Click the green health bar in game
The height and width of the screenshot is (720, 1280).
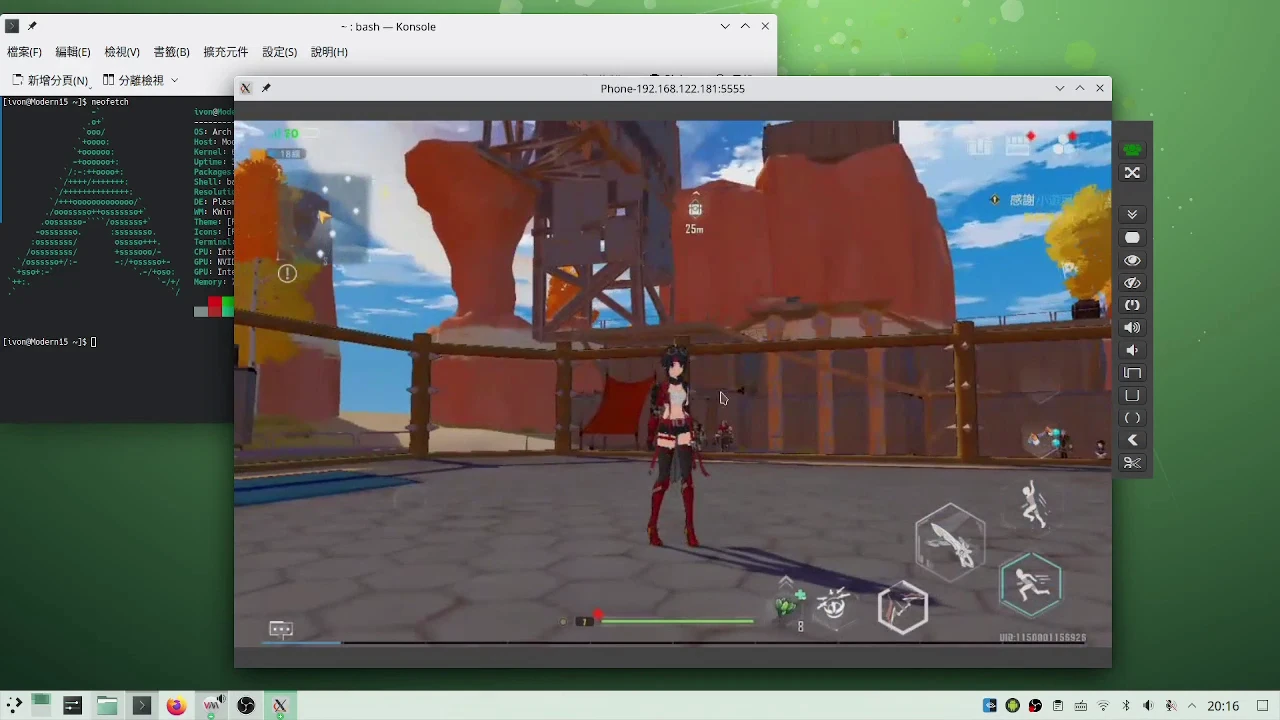(677, 622)
